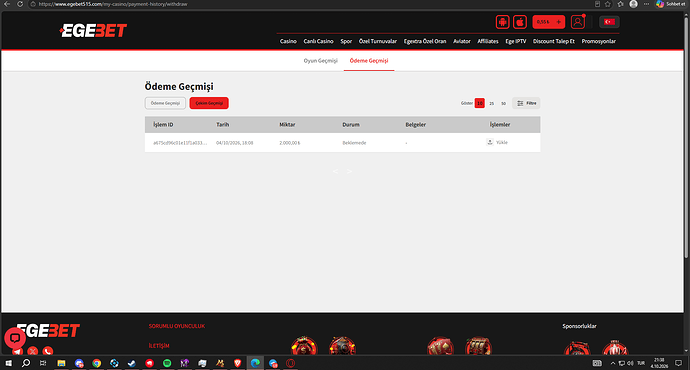Open the Spor menu item
The height and width of the screenshot is (370, 690).
pos(346,41)
